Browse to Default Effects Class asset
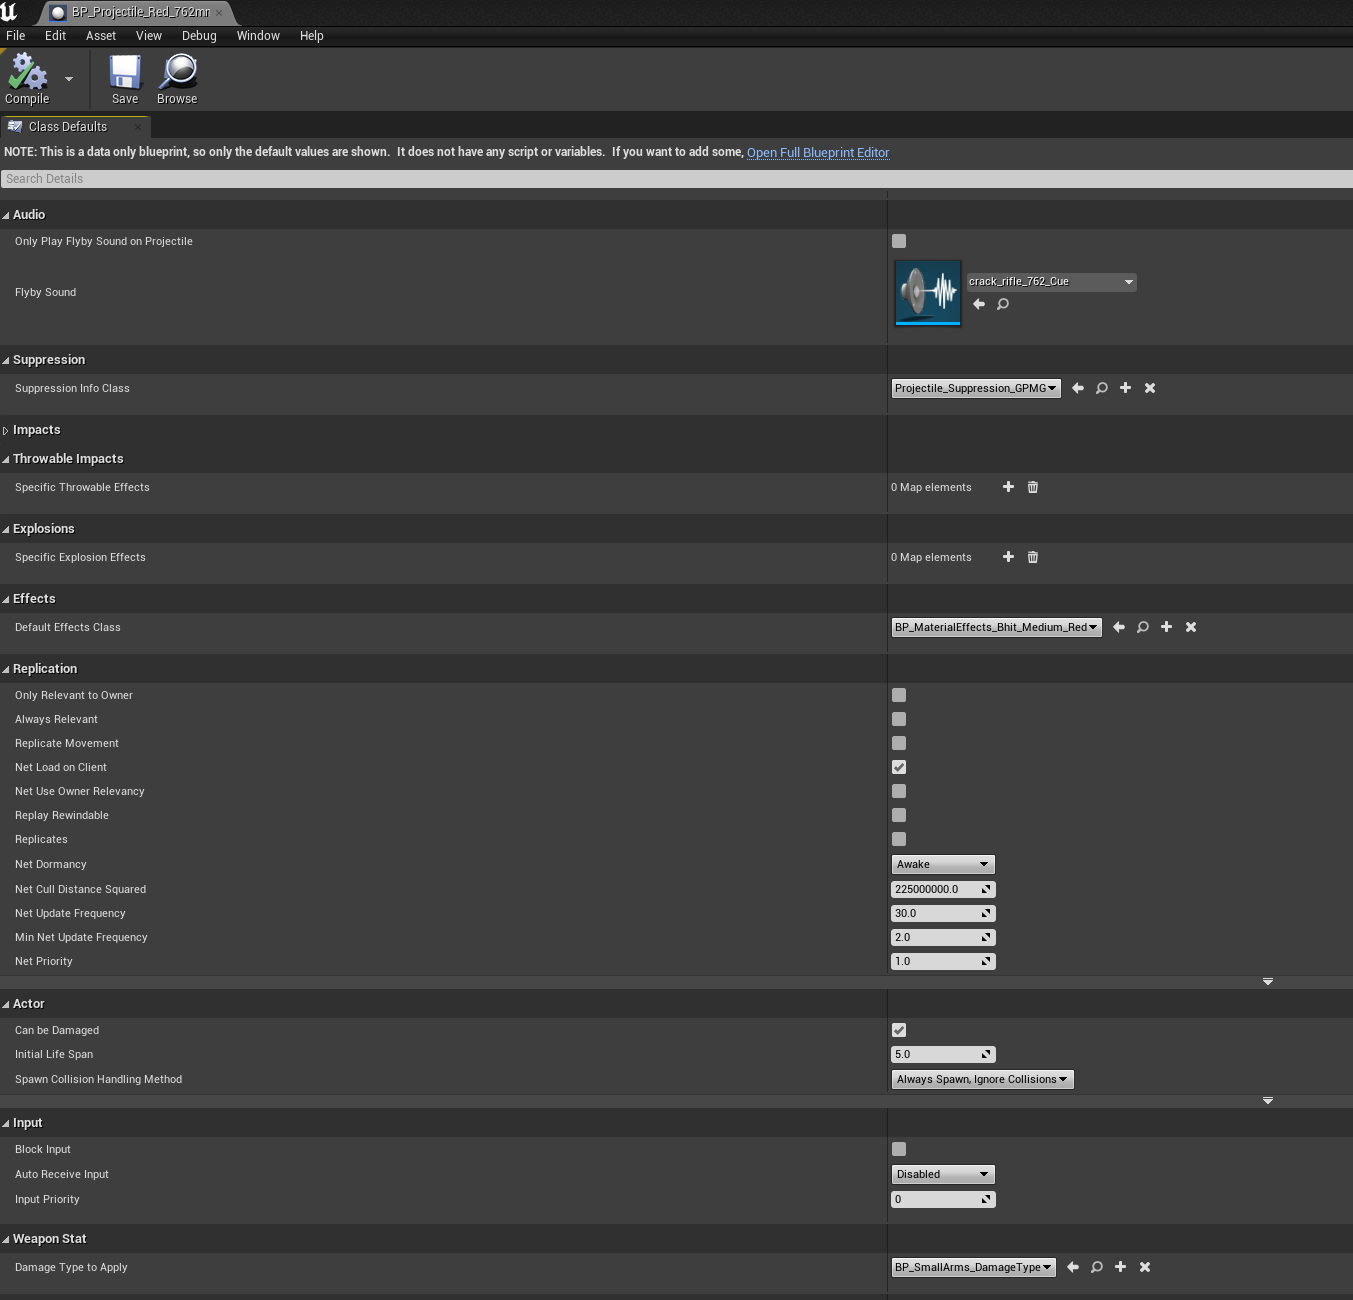The height and width of the screenshot is (1300, 1353). tap(1143, 627)
